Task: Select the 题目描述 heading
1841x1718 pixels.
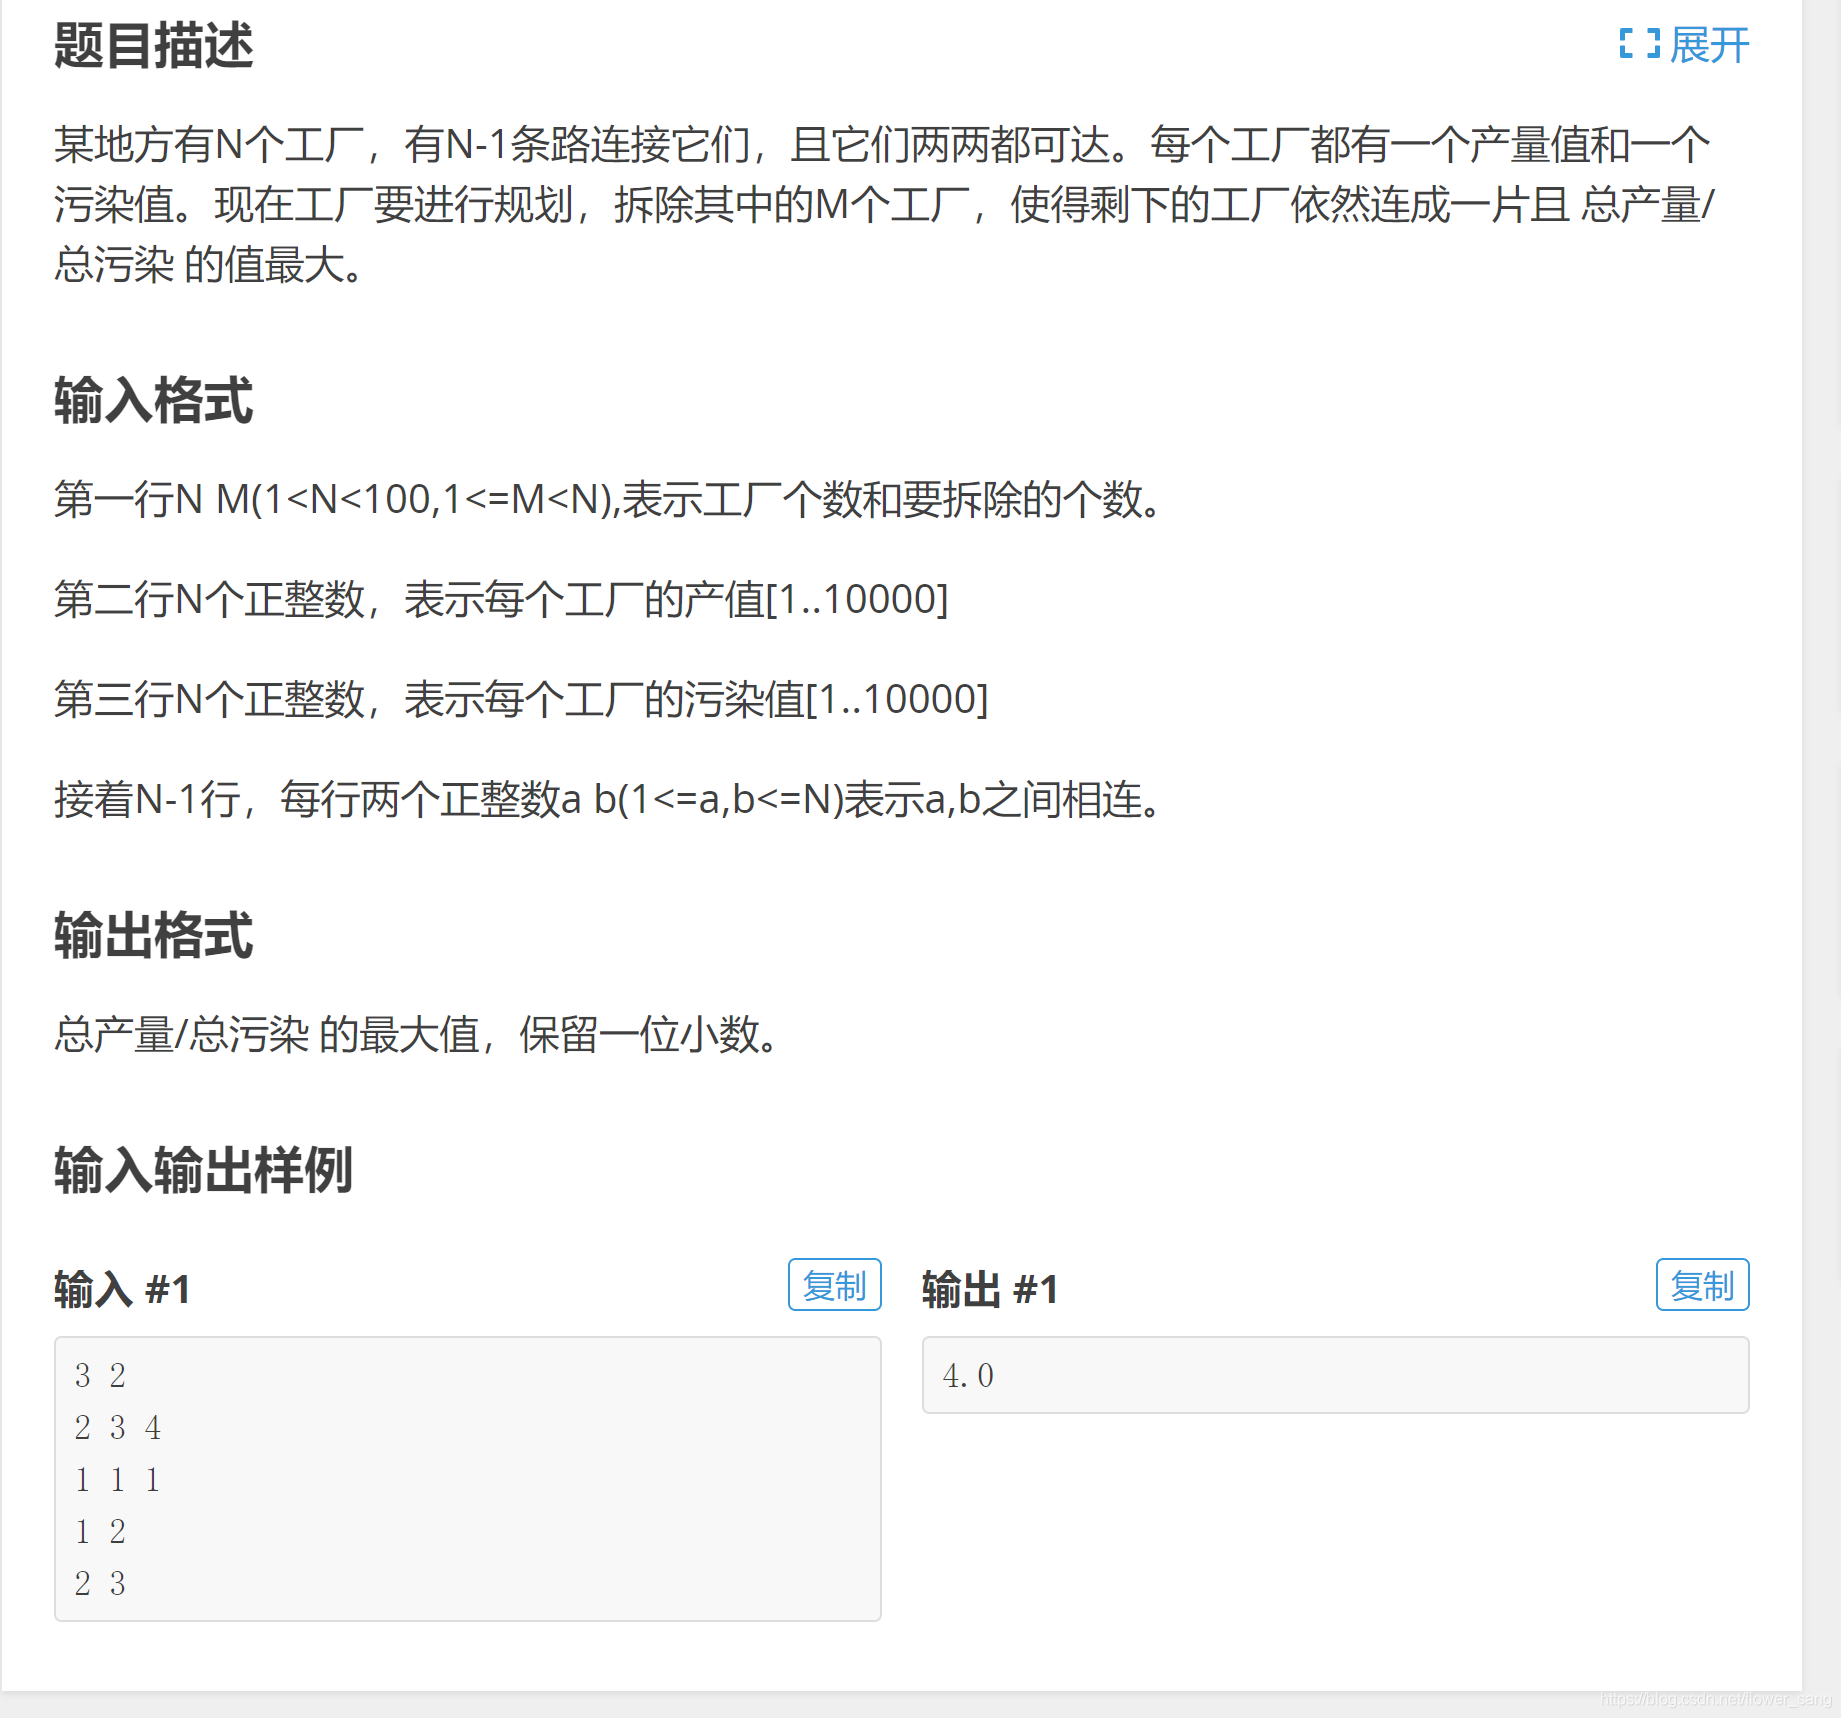Action: (154, 46)
